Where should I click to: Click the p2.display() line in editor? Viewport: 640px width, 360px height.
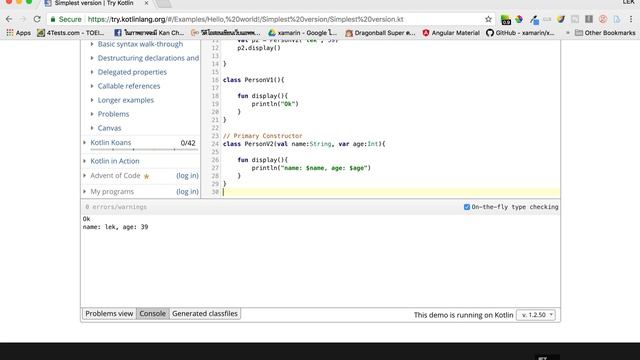pyautogui.click(x=259, y=48)
